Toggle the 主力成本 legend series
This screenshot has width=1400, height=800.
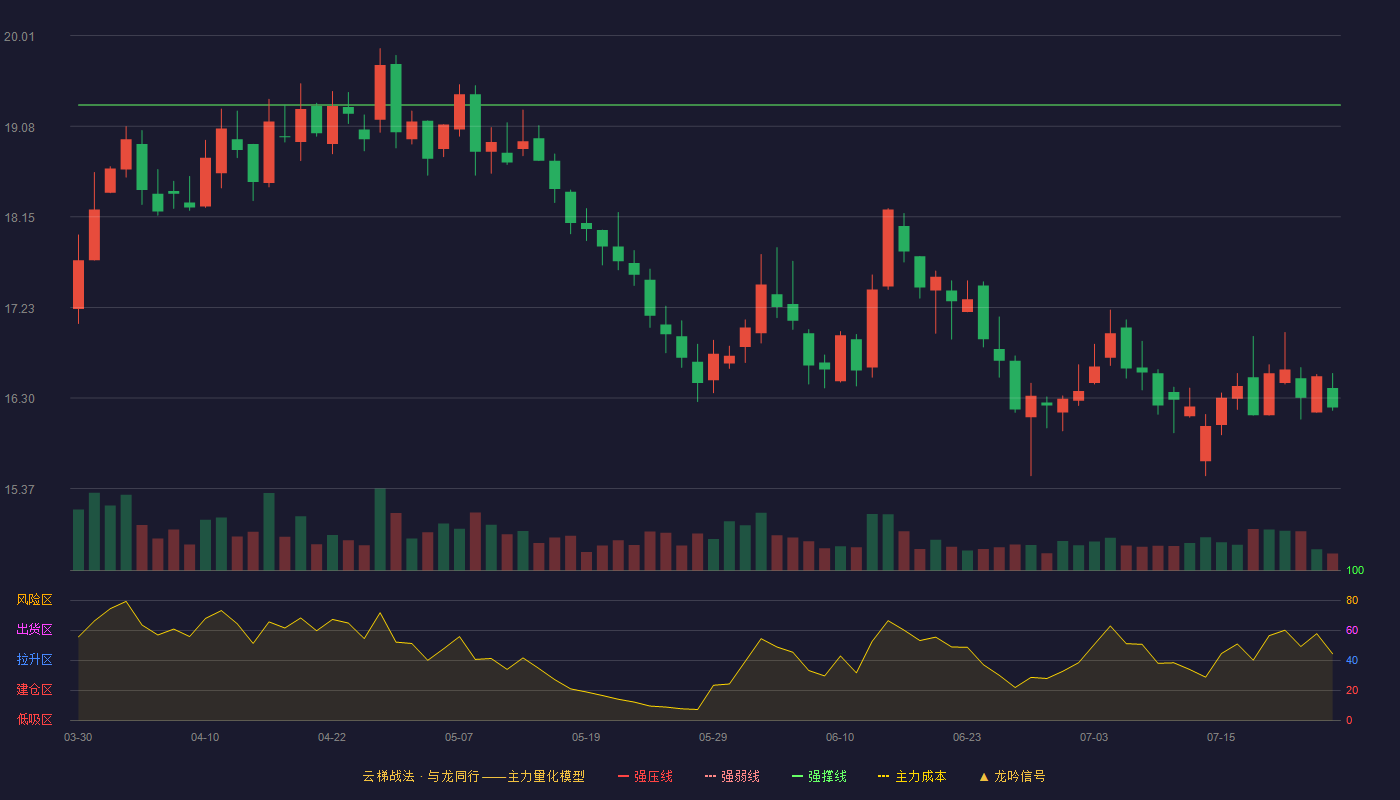click(912, 776)
